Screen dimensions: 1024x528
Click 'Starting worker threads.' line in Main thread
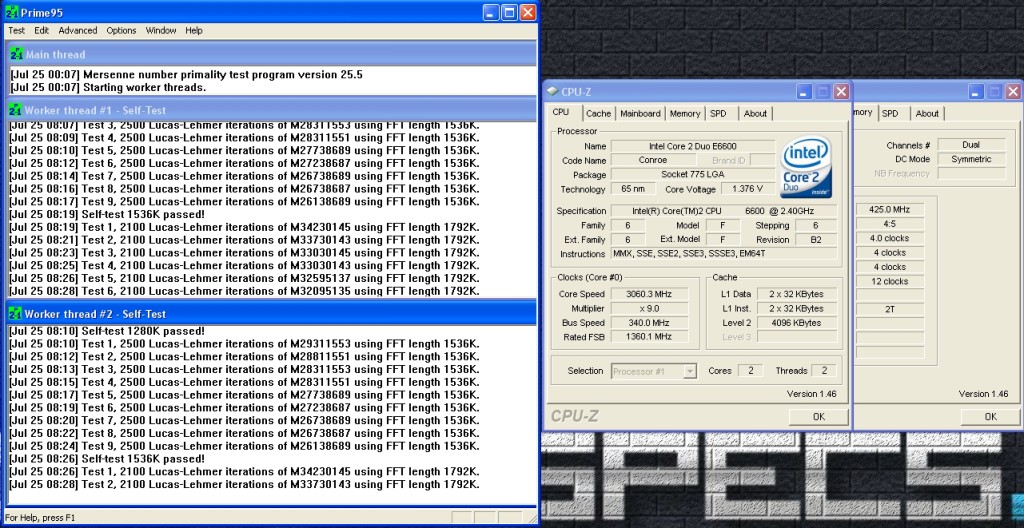pyautogui.click(x=108, y=88)
